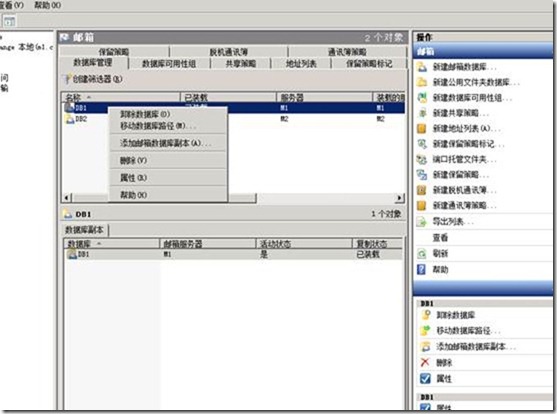Viewport: 557px width, 414px height.
Task: Click the 新建共享策略 icon
Action: 422,113
